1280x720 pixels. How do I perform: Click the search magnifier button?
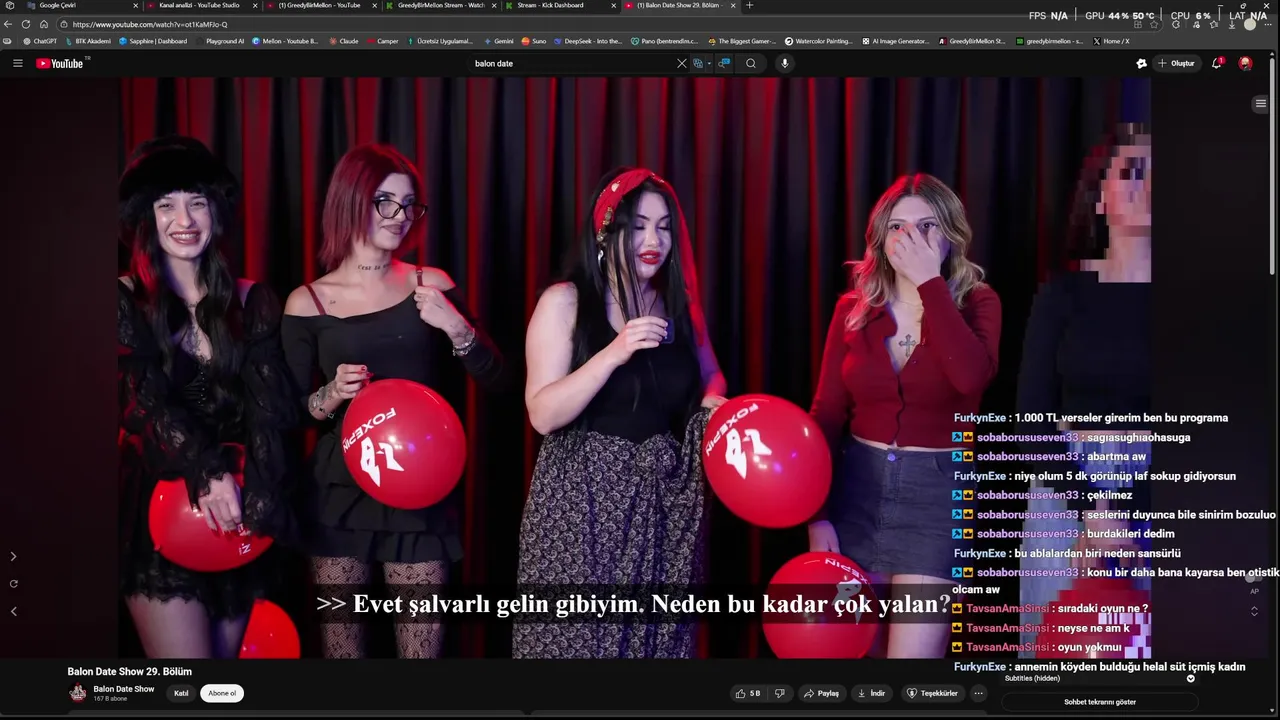click(x=751, y=63)
